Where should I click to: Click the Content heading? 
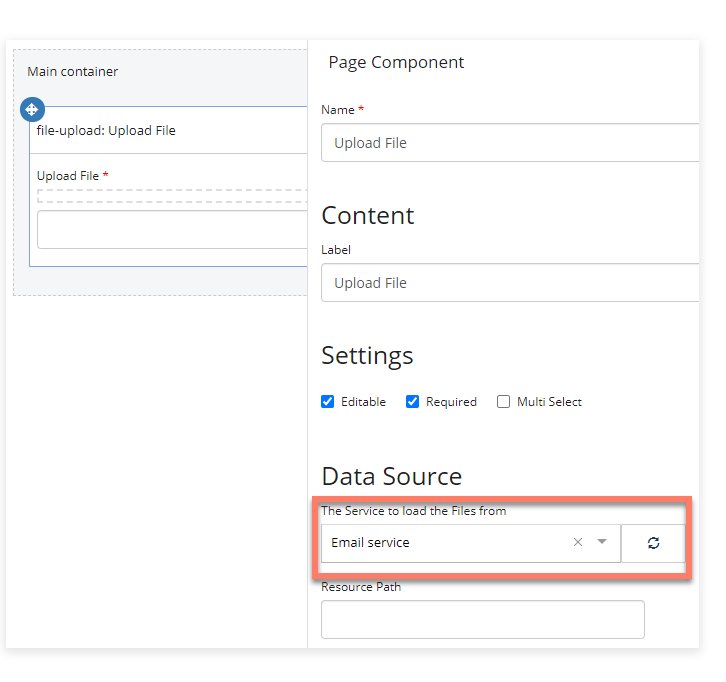click(368, 216)
